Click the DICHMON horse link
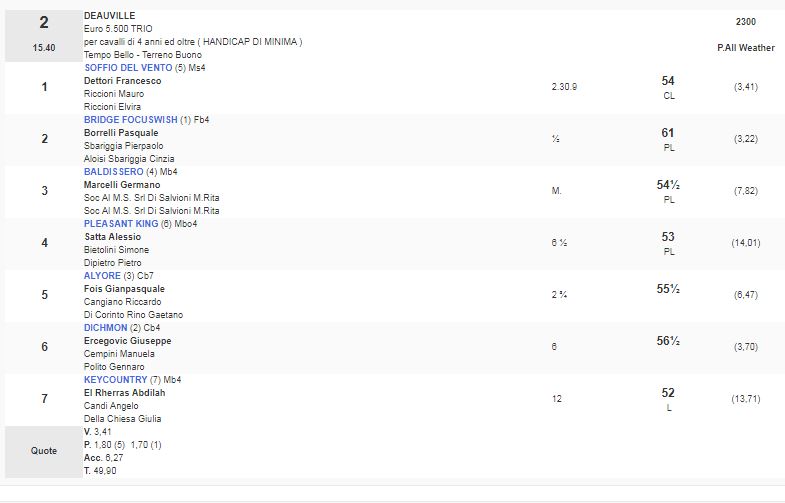Viewport: 785px width, 503px height. (106, 328)
